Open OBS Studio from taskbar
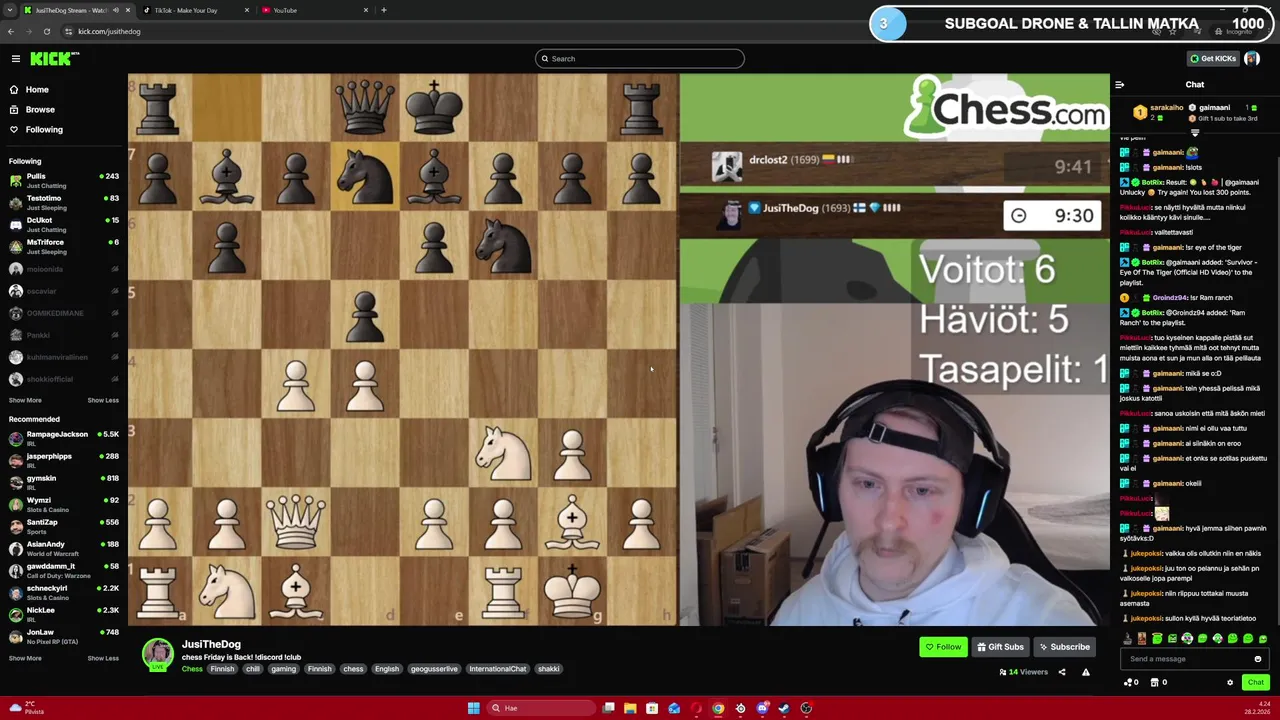This screenshot has width=1280, height=720. point(806,708)
